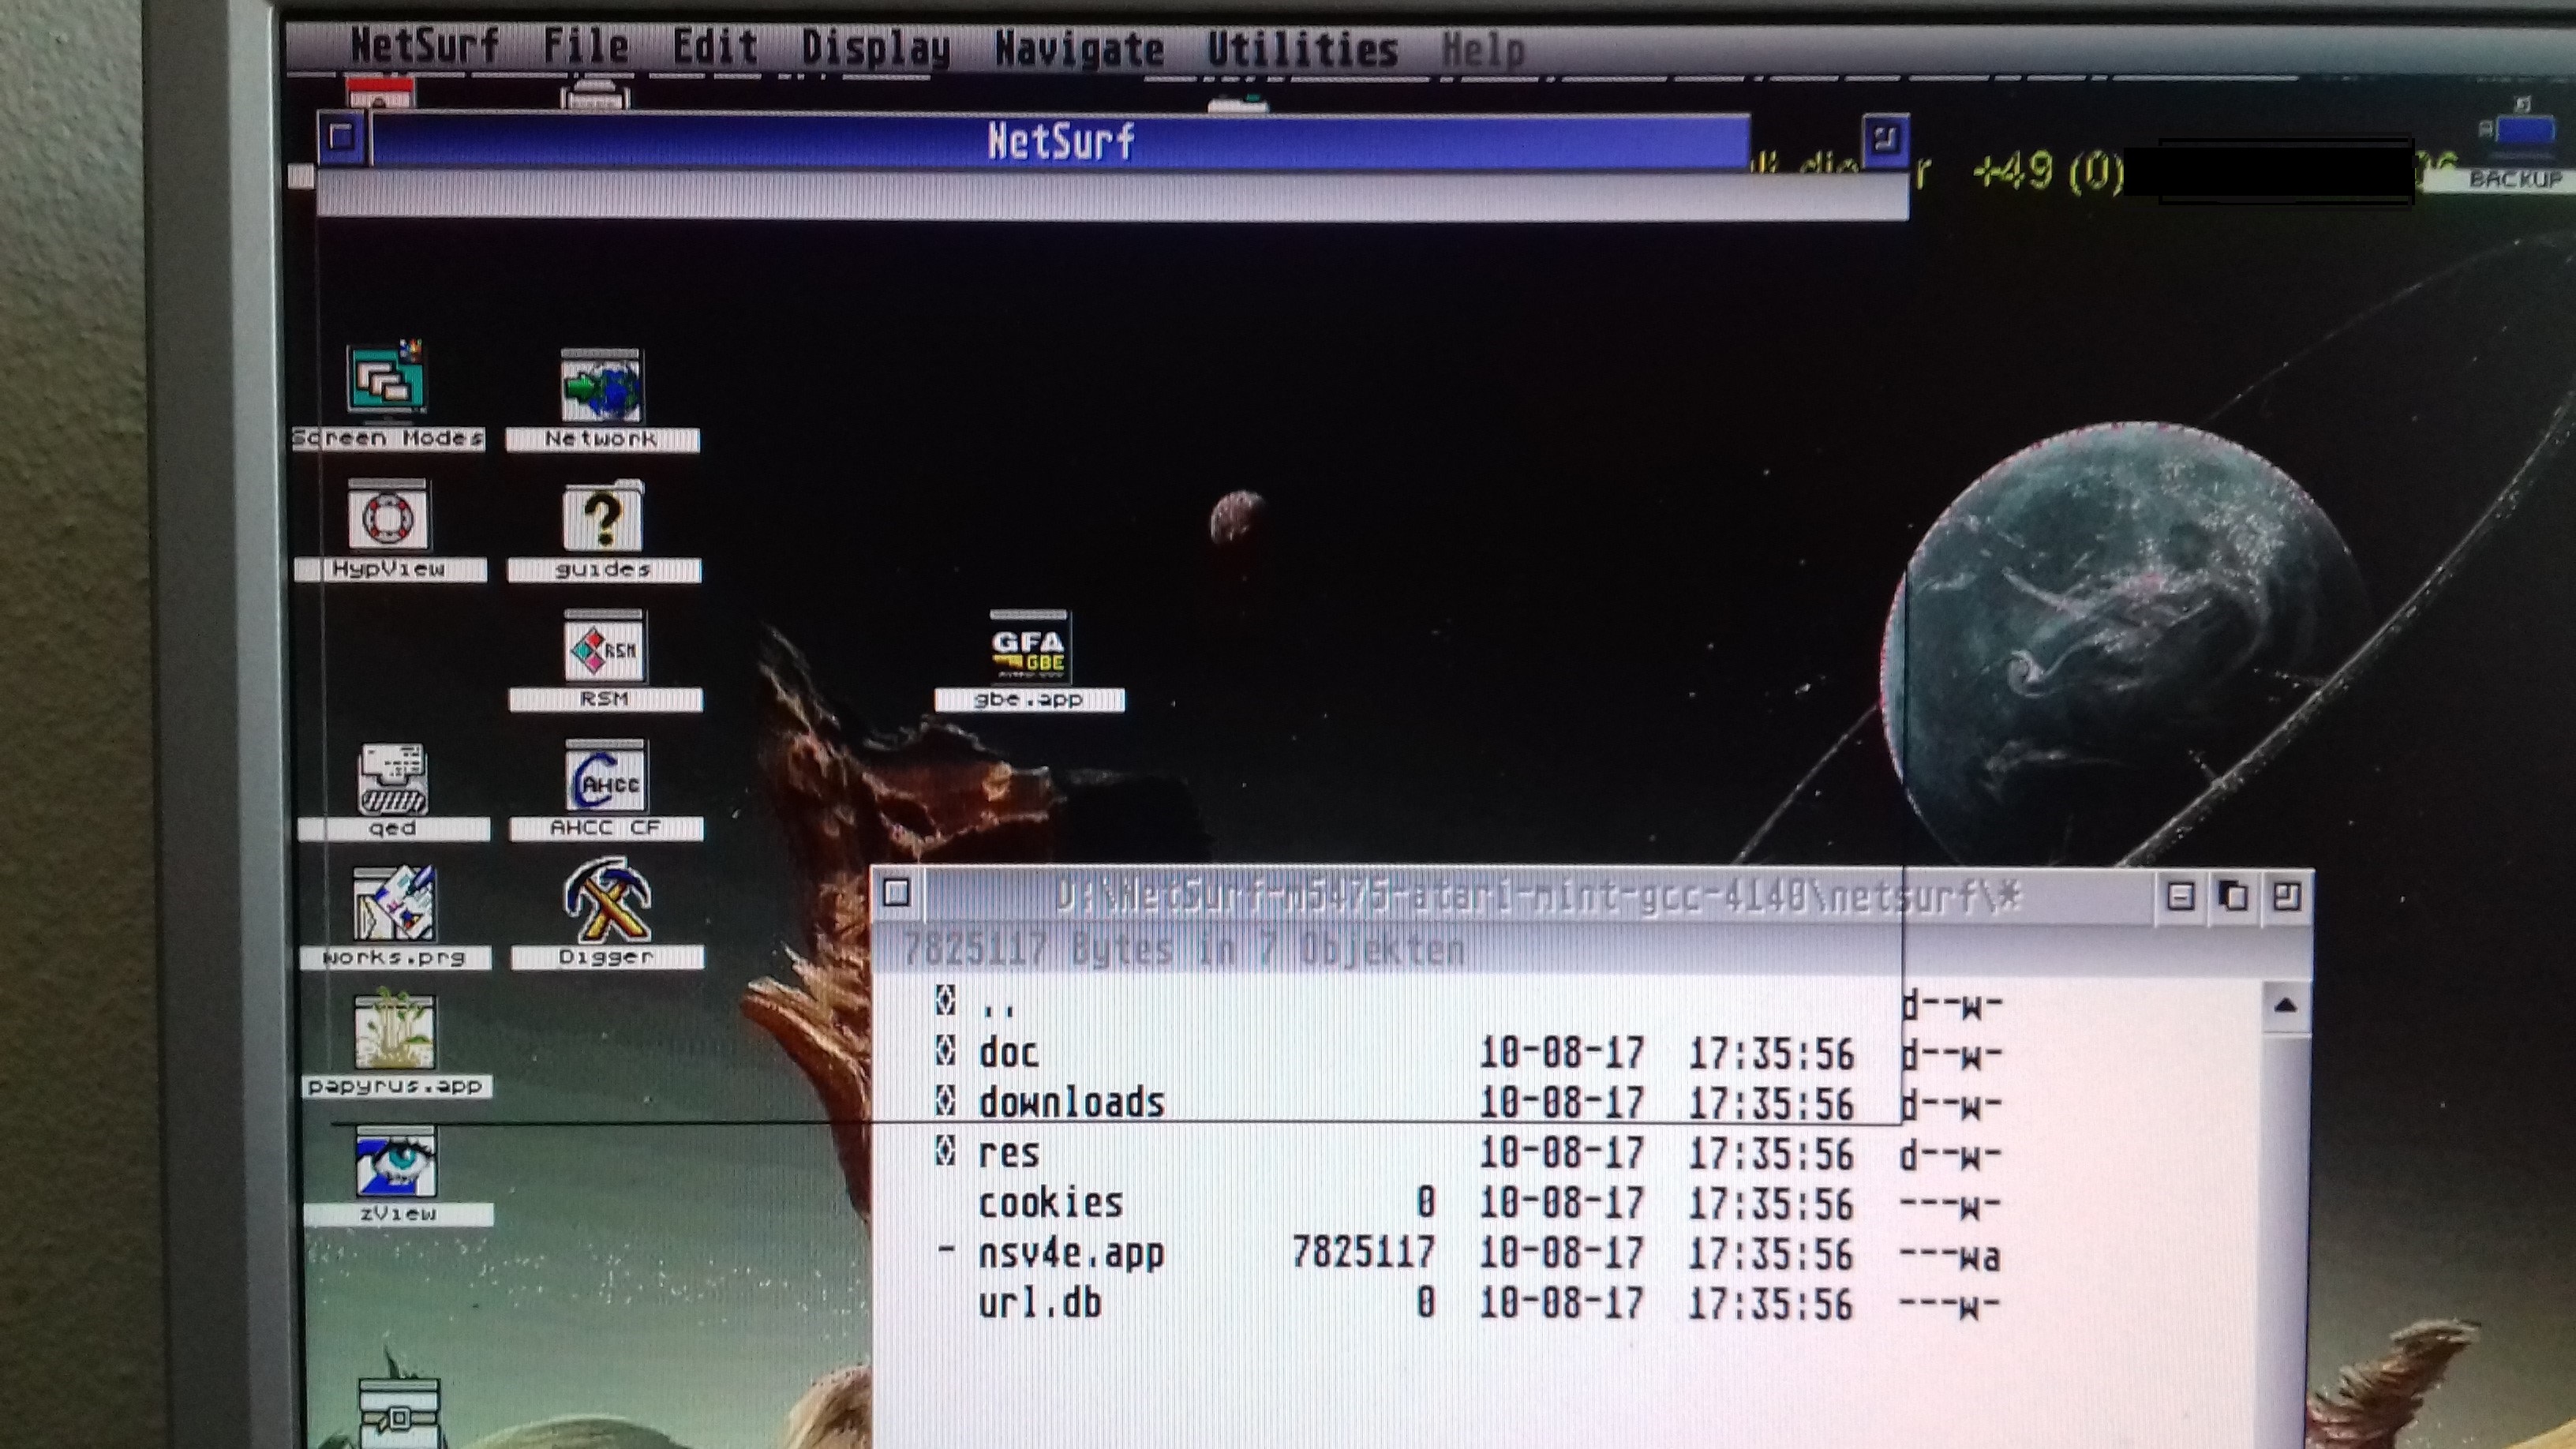Expand the downloads folder entry
2576x1449 pixels.
[1071, 1103]
